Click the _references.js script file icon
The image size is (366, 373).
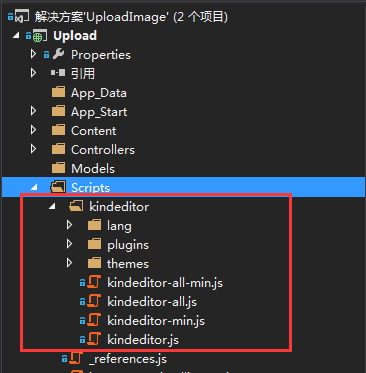tap(76, 359)
